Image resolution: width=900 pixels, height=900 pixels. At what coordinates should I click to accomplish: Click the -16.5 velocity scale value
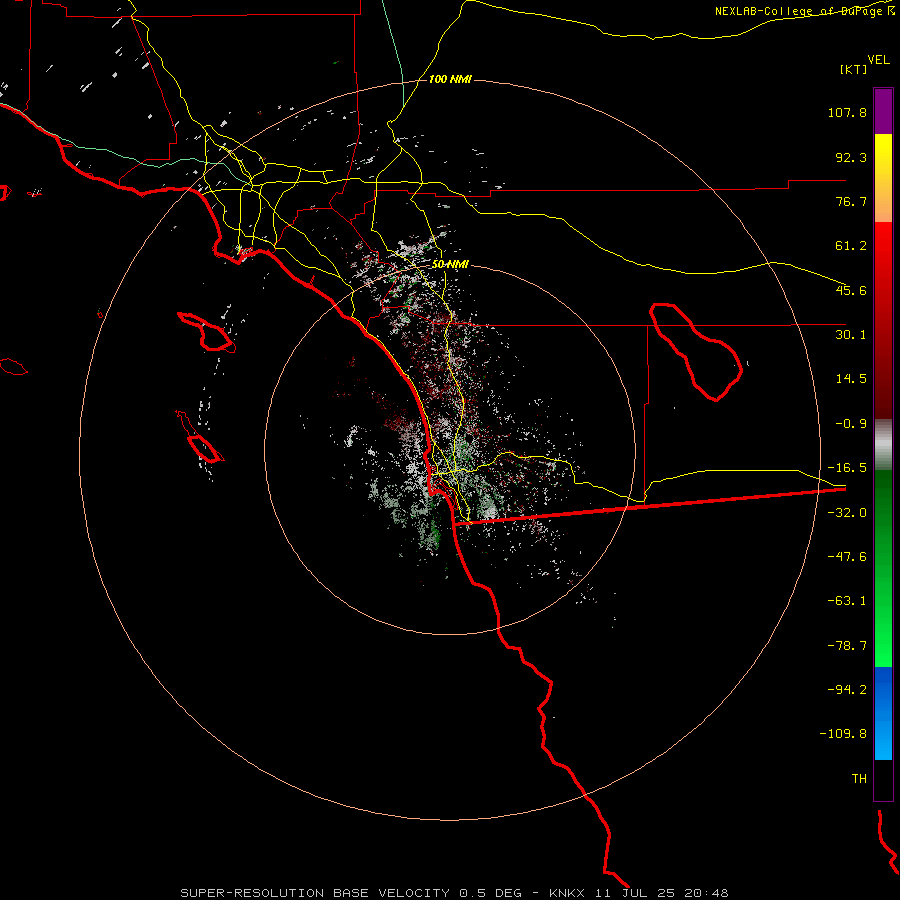847,468
